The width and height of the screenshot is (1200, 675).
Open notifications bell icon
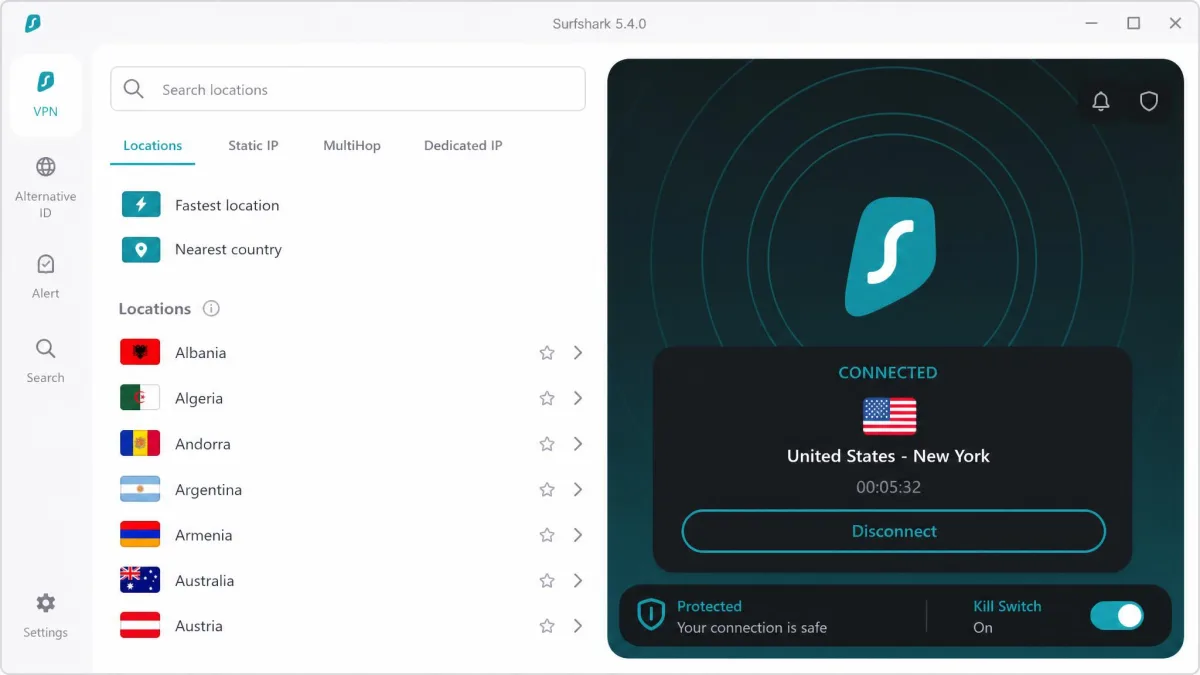[1101, 101]
